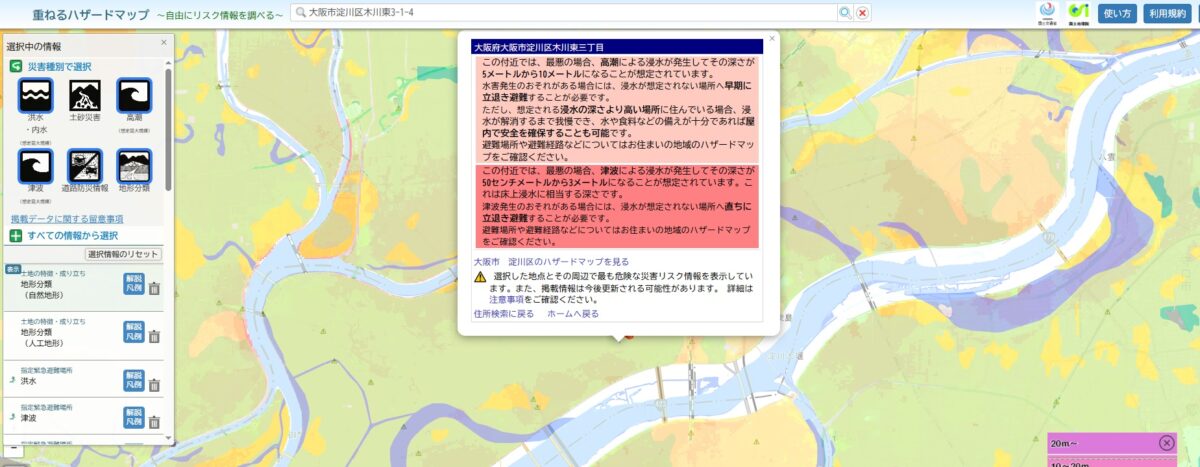
Task: Toggle the 表示 visibility badge on 地形分類(自然地形)
Action: pos(13,268)
